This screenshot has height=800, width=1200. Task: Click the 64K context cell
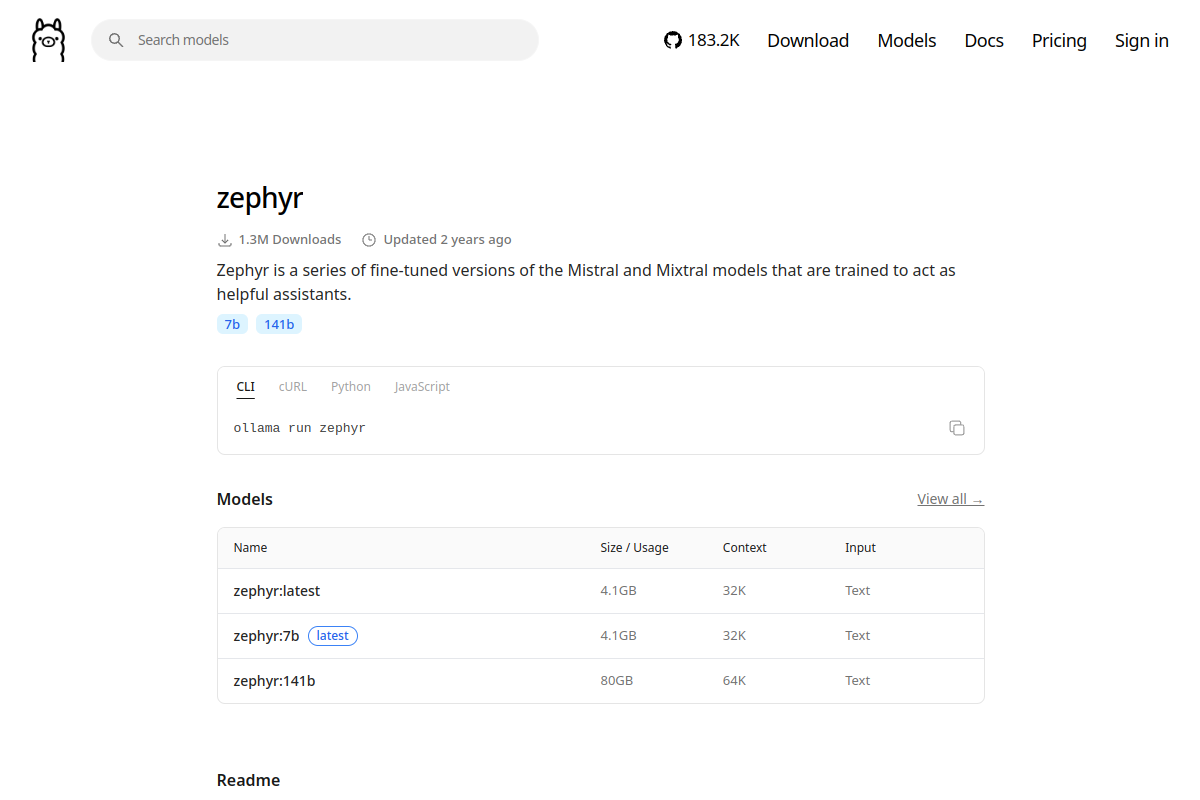(734, 681)
